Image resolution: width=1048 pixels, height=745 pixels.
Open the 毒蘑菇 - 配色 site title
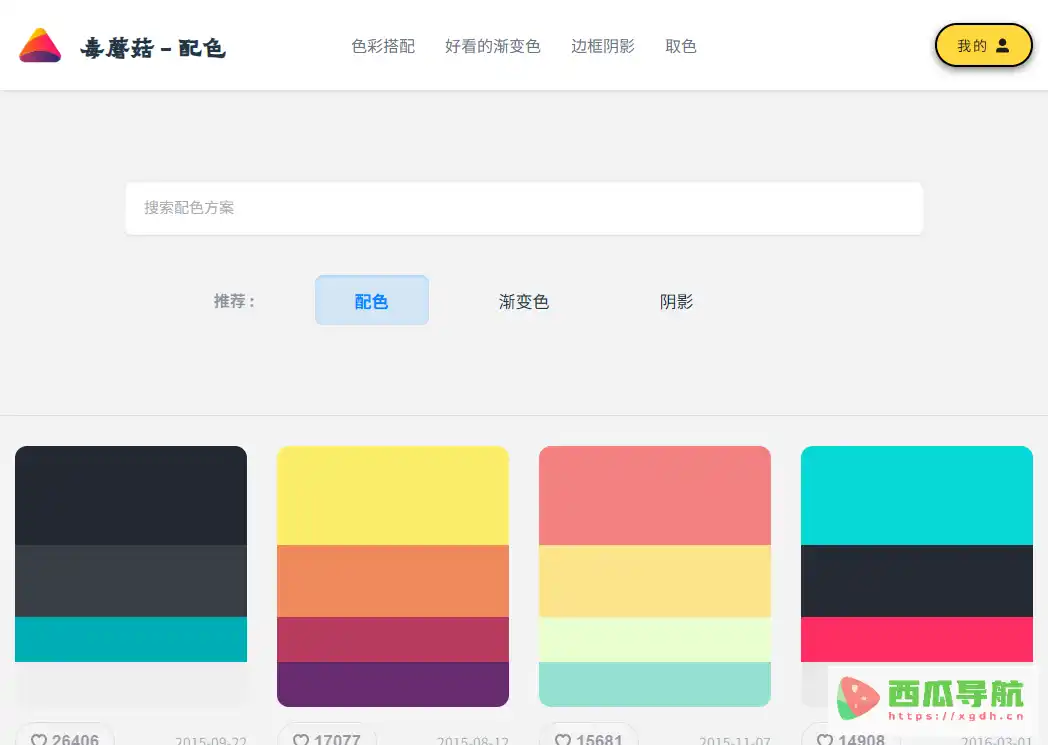pyautogui.click(x=153, y=47)
